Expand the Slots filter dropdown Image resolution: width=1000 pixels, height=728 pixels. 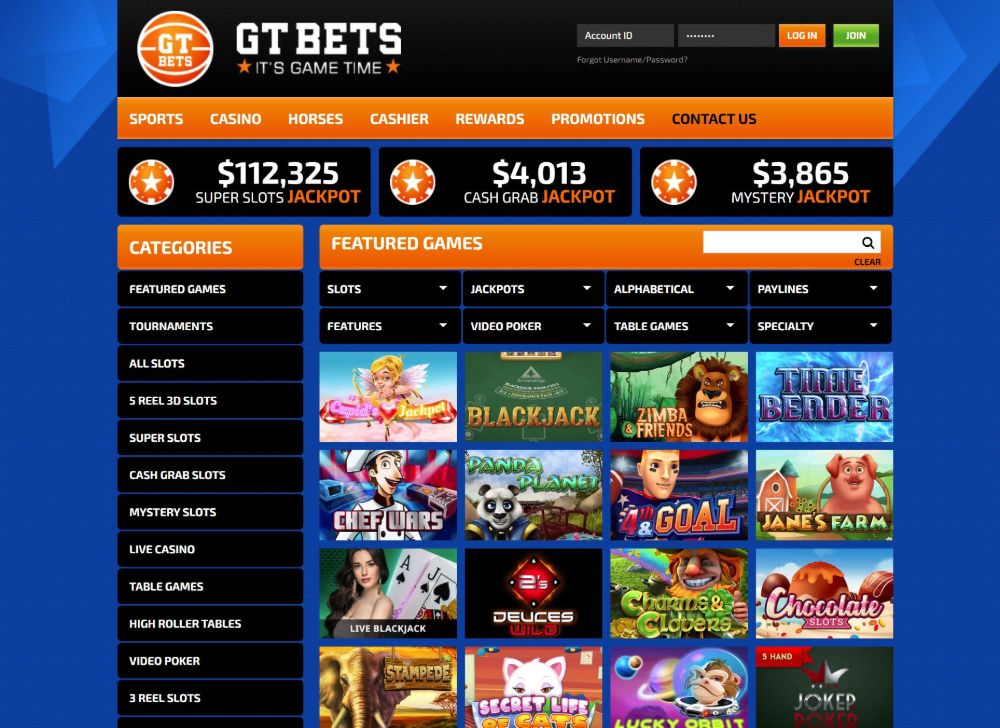pyautogui.click(x=390, y=289)
